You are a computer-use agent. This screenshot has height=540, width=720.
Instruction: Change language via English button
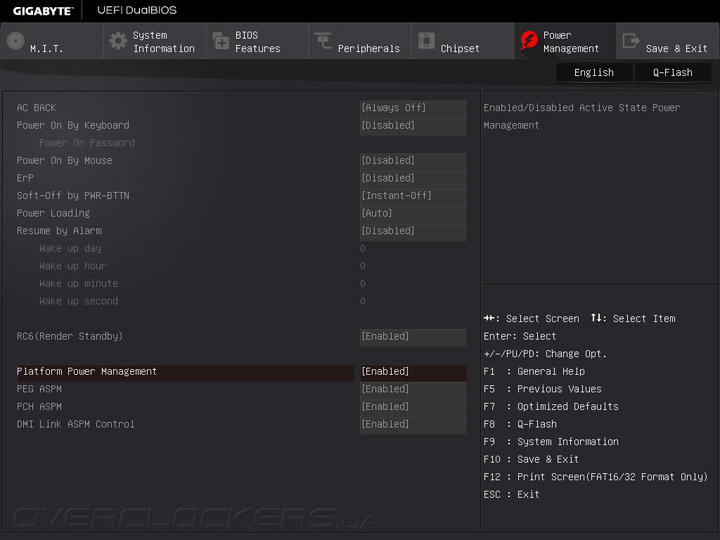[x=594, y=73]
